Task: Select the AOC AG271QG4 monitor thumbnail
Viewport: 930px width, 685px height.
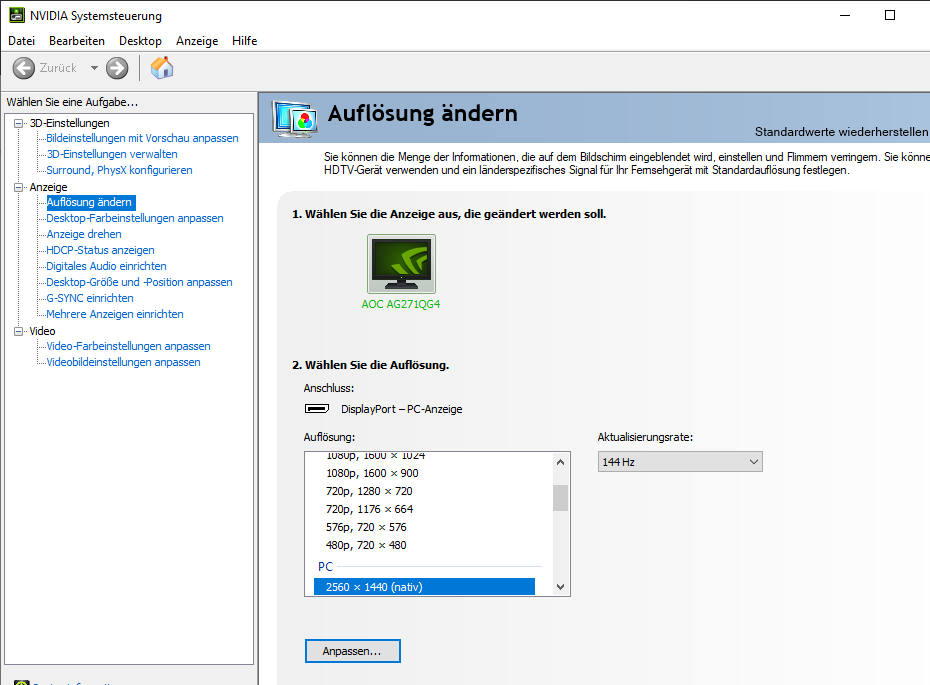Action: pyautogui.click(x=402, y=264)
